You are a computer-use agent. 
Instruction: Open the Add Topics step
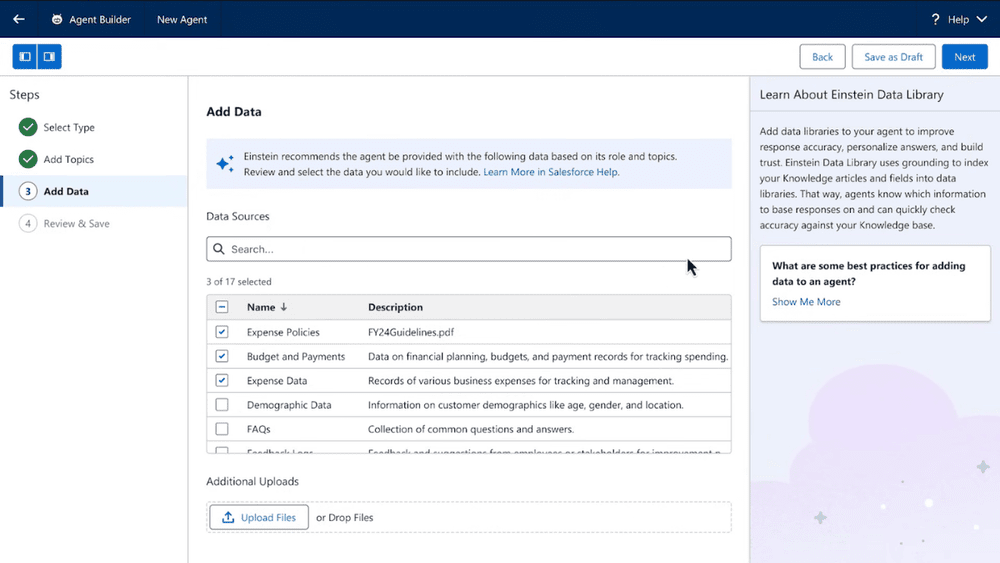(68, 159)
